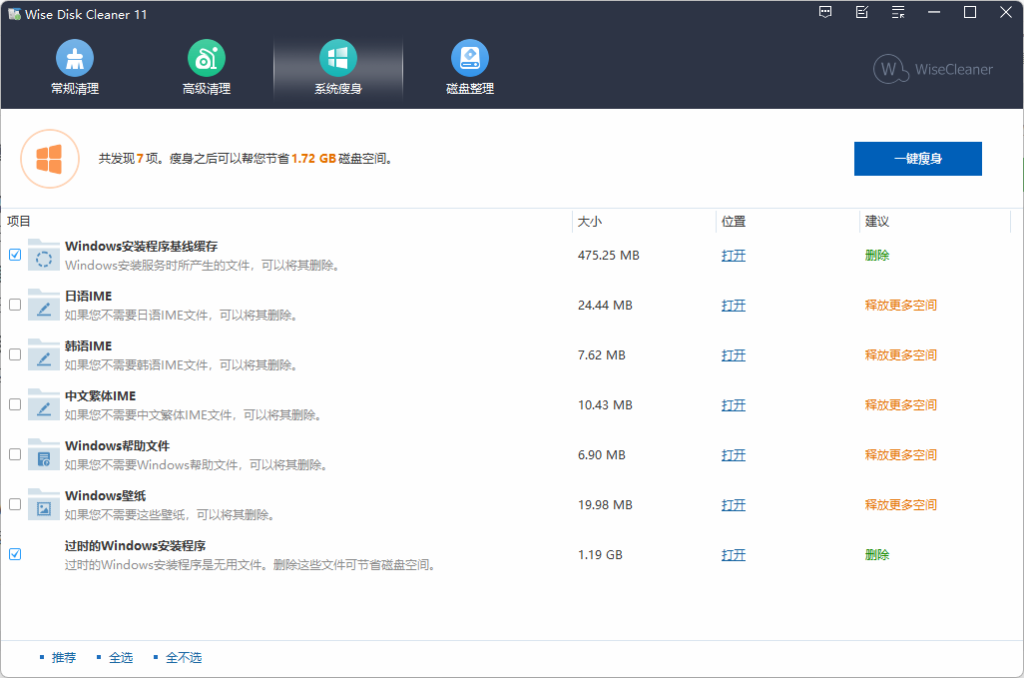
Task: Click the Windows logo icon above the list
Action: 49,158
